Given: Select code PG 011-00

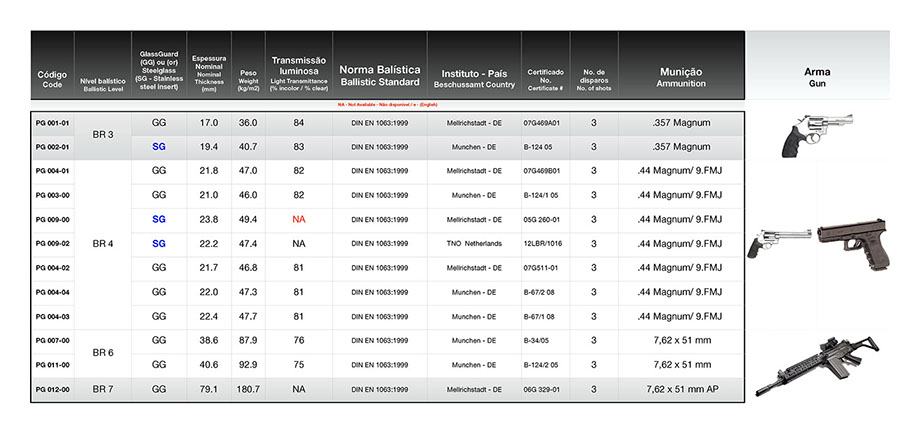Looking at the screenshot, I should coord(53,365).
